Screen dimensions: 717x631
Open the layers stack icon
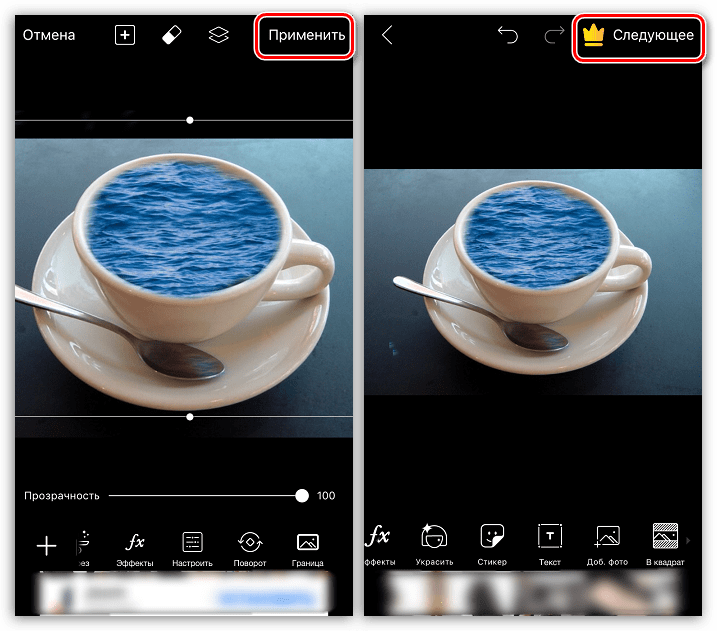click(x=219, y=35)
